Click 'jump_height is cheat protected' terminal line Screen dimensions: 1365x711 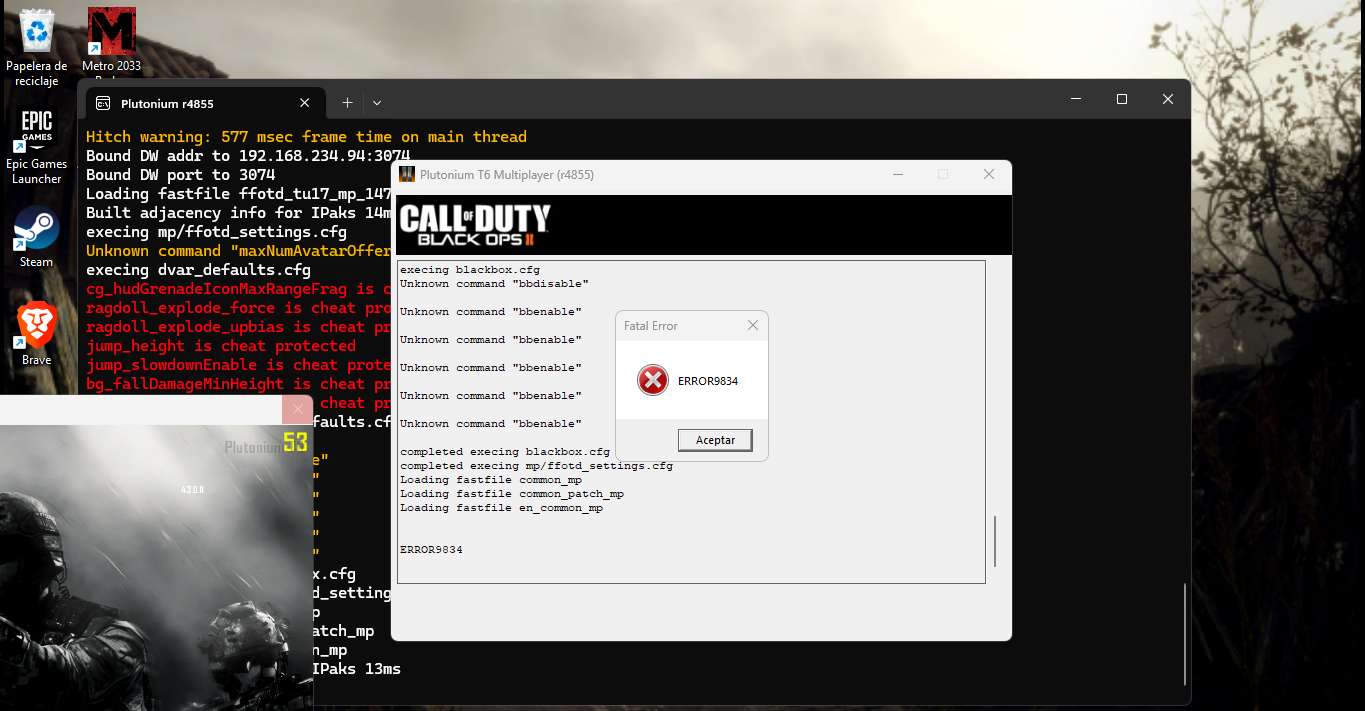[221, 346]
